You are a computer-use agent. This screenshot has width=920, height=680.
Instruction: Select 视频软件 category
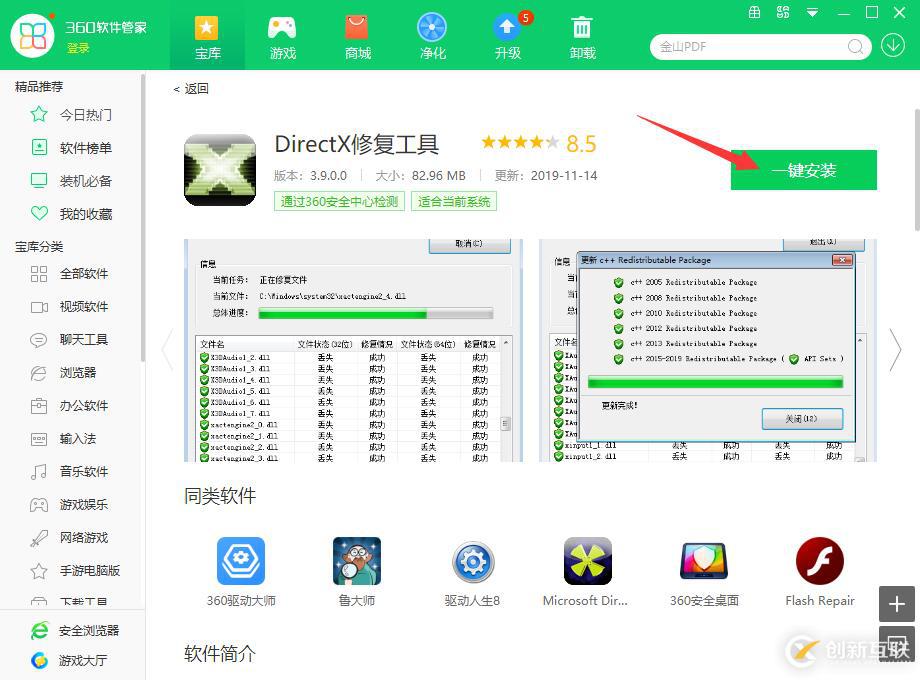70,306
